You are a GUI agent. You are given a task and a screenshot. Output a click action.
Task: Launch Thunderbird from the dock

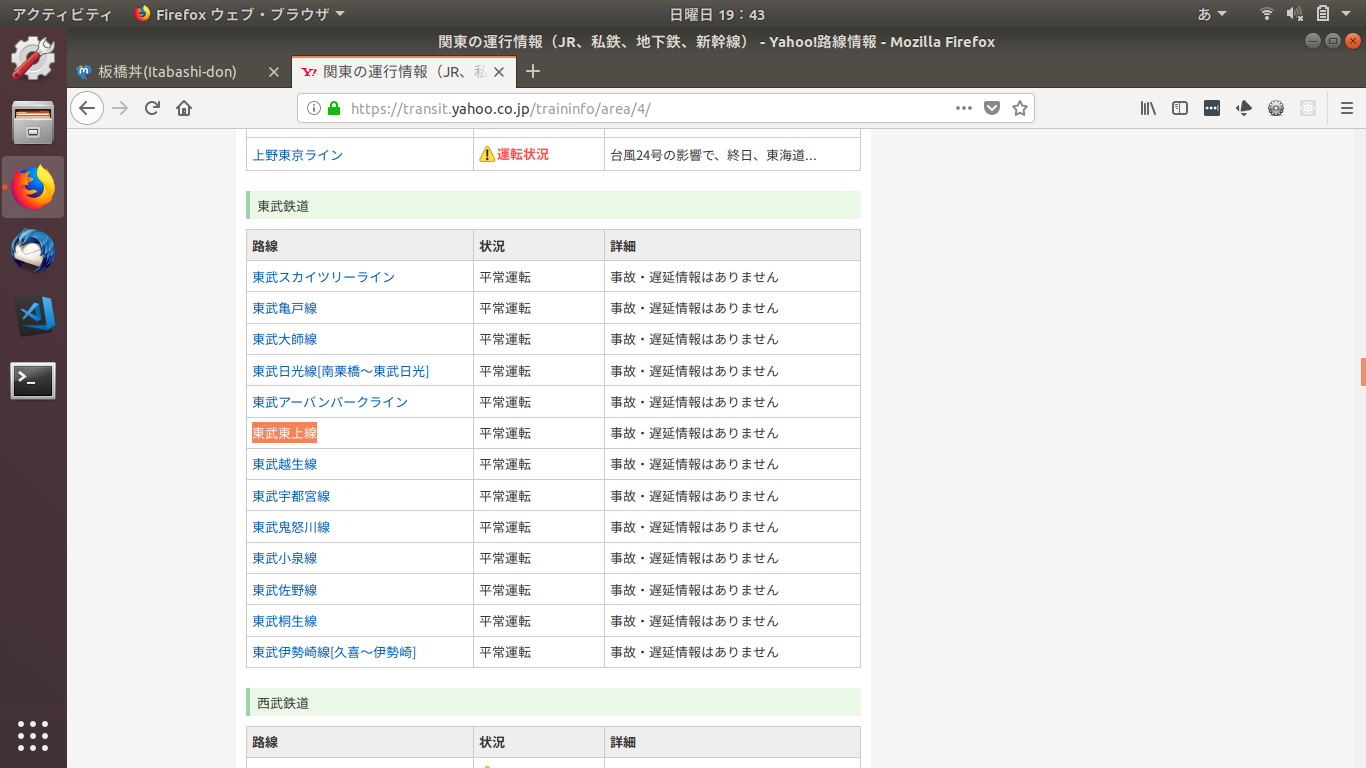point(33,251)
